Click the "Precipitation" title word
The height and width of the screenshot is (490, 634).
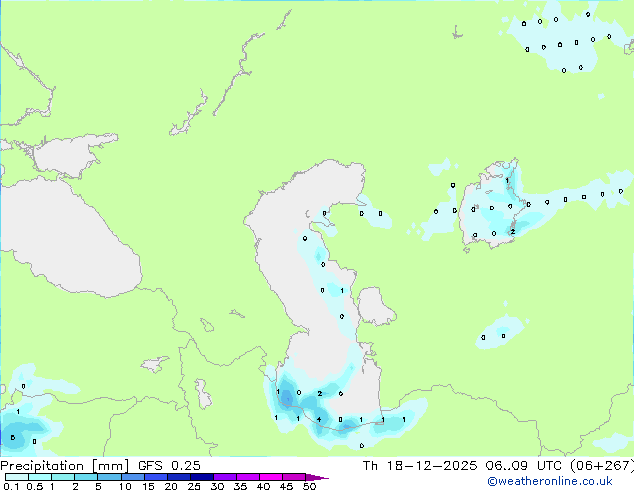click(42, 466)
